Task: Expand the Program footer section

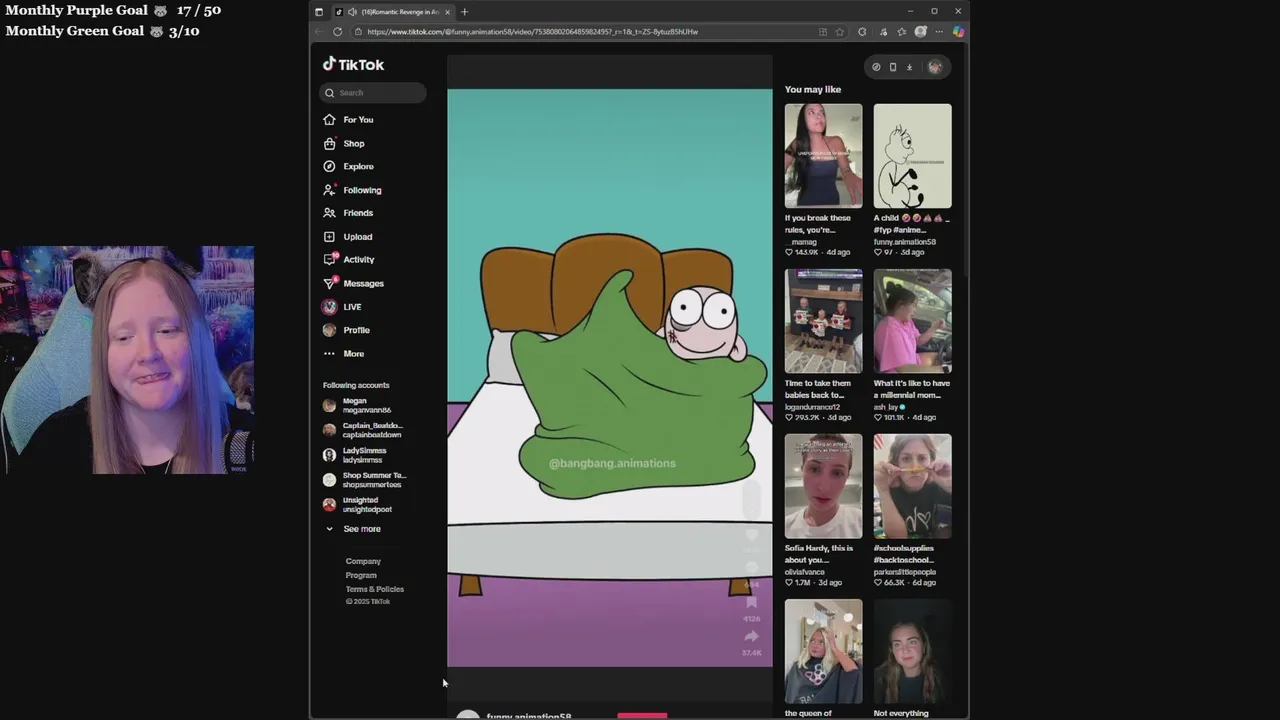Action: pos(361,575)
